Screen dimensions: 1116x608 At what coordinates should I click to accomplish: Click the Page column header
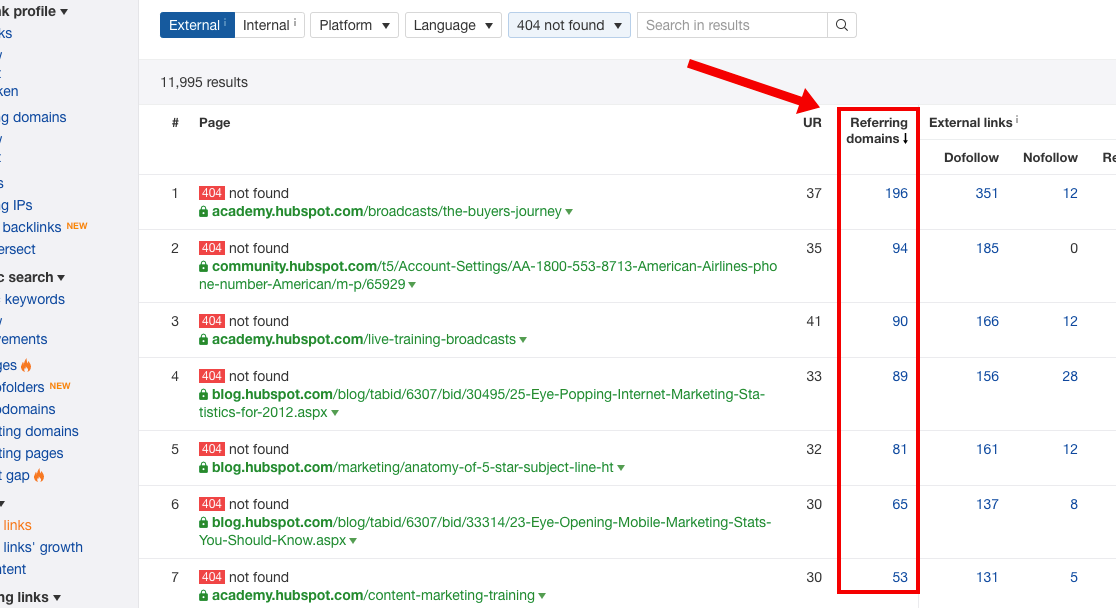click(x=214, y=122)
